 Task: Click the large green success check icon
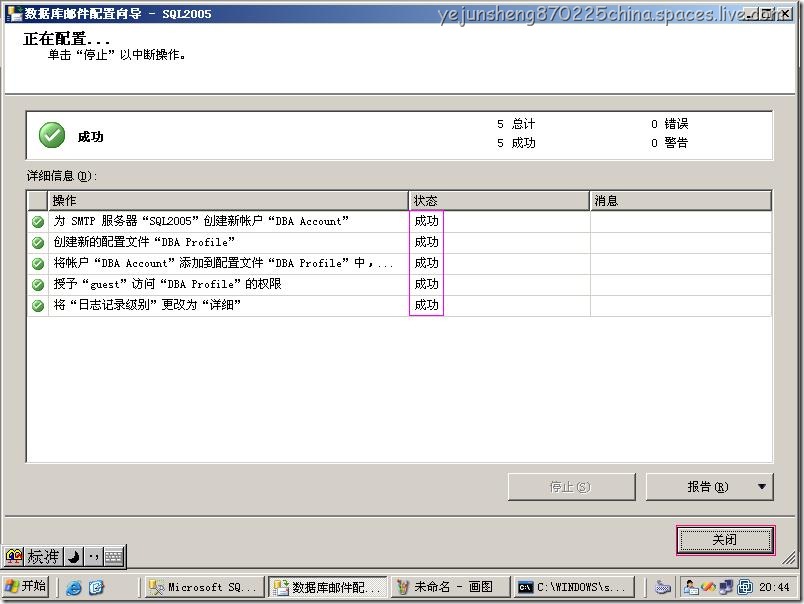click(52, 135)
